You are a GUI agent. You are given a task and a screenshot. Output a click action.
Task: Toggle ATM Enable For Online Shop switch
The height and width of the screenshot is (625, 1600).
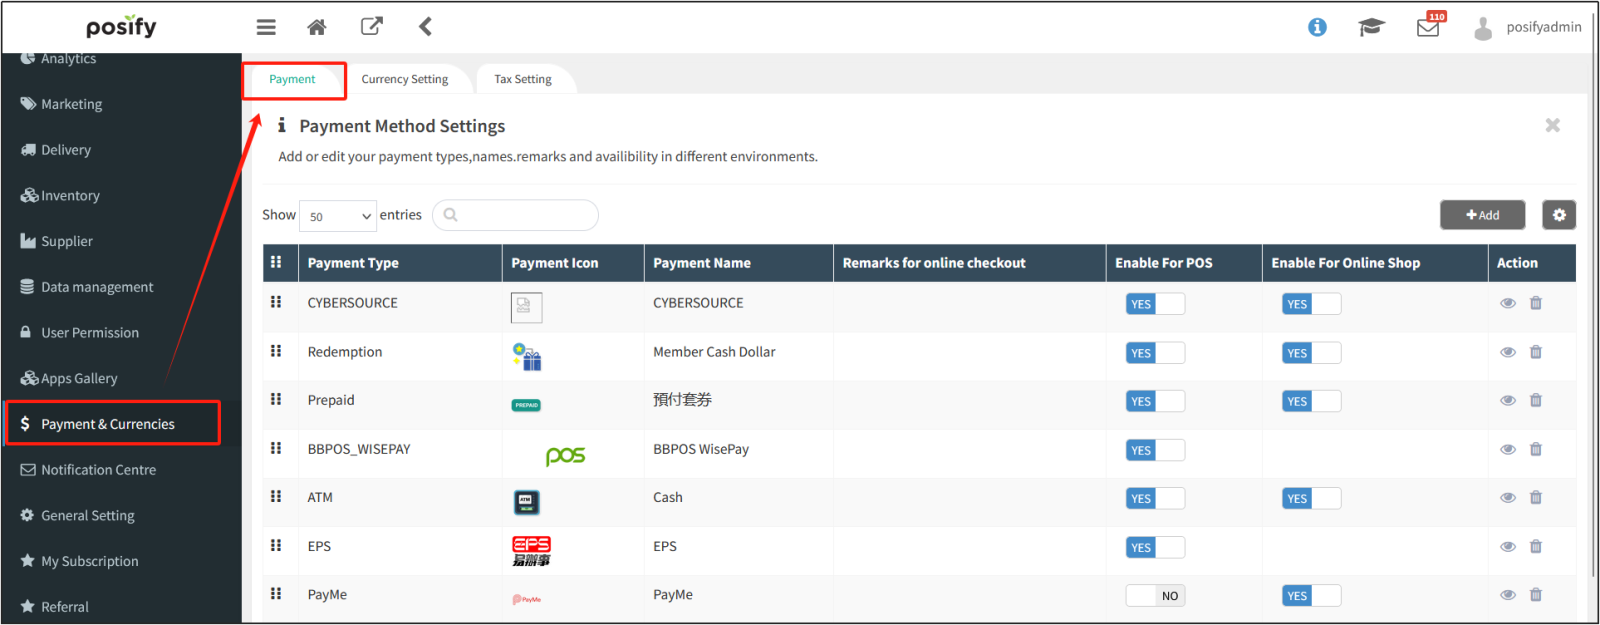[x=1311, y=498]
